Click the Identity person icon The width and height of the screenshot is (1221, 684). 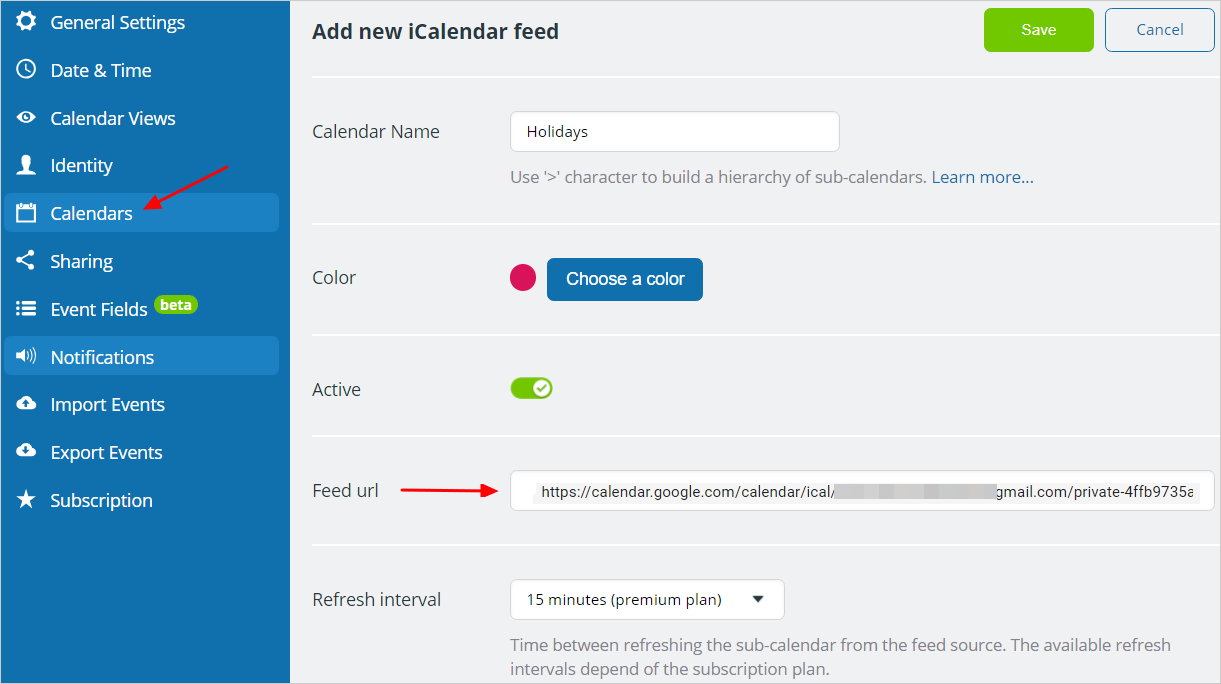coord(26,165)
